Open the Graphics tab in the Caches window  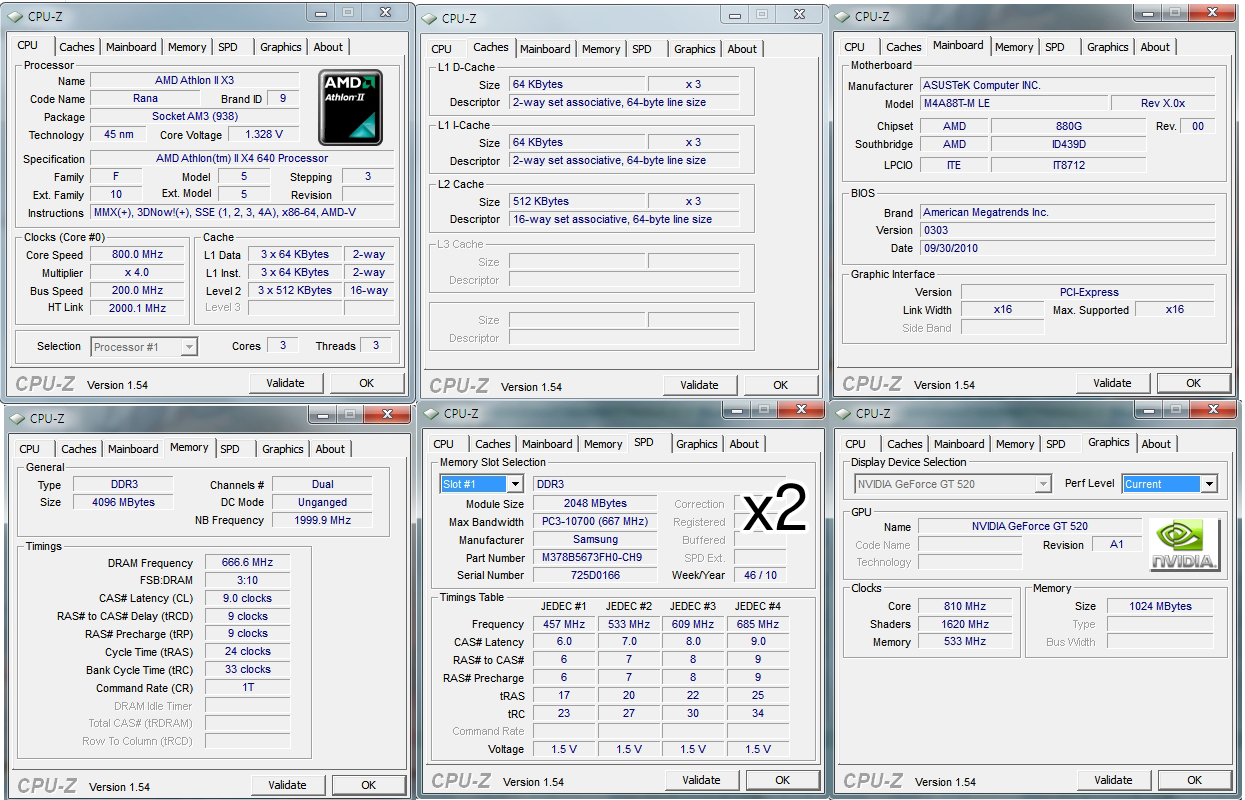pos(694,49)
